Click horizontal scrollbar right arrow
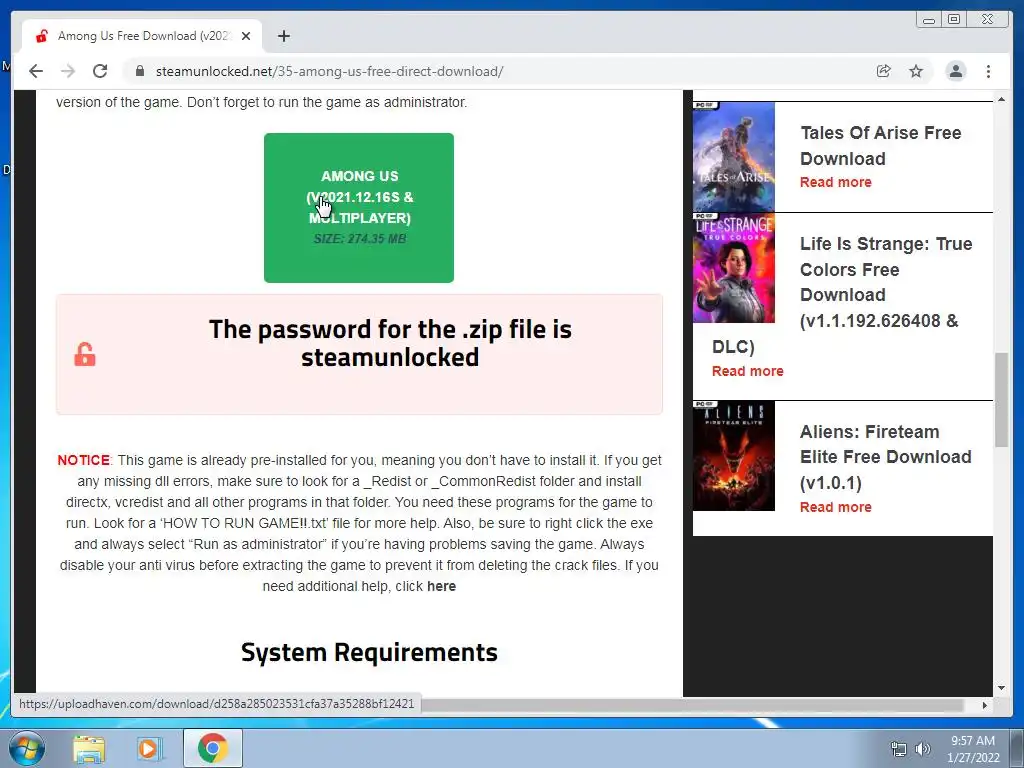1024x768 pixels. coord(985,705)
